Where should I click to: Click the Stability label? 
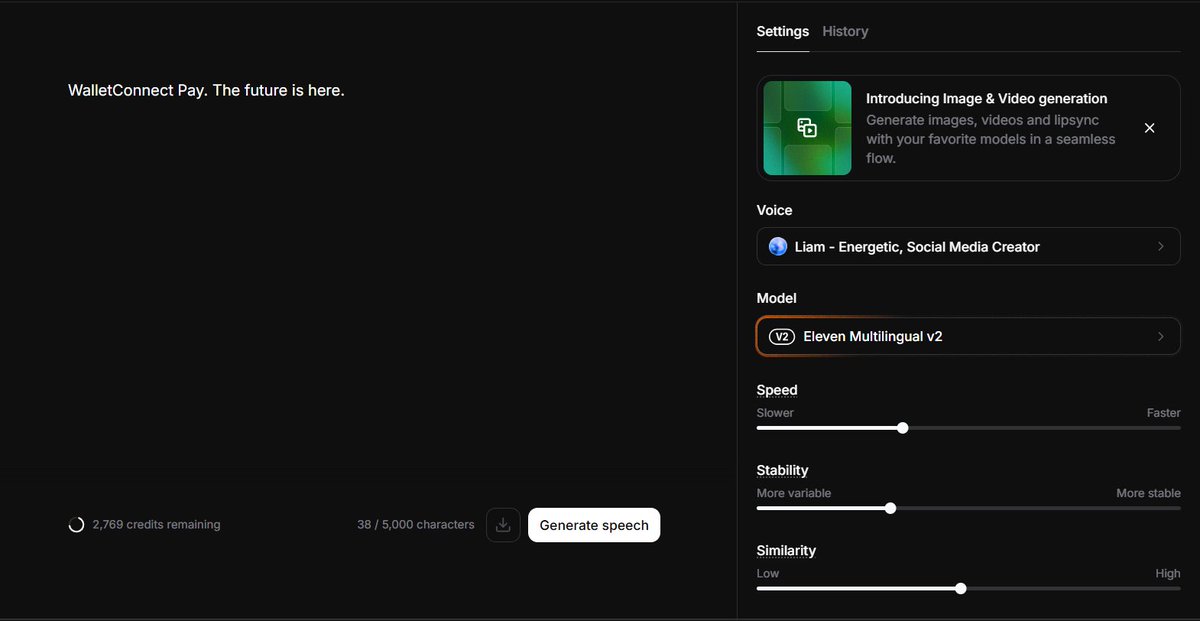782,470
